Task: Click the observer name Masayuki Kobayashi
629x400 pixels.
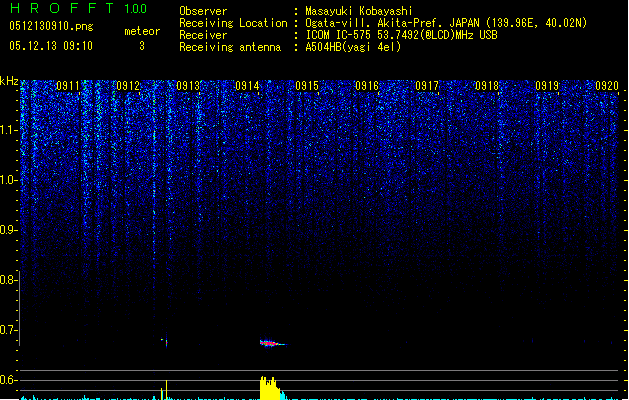Action: (359, 11)
